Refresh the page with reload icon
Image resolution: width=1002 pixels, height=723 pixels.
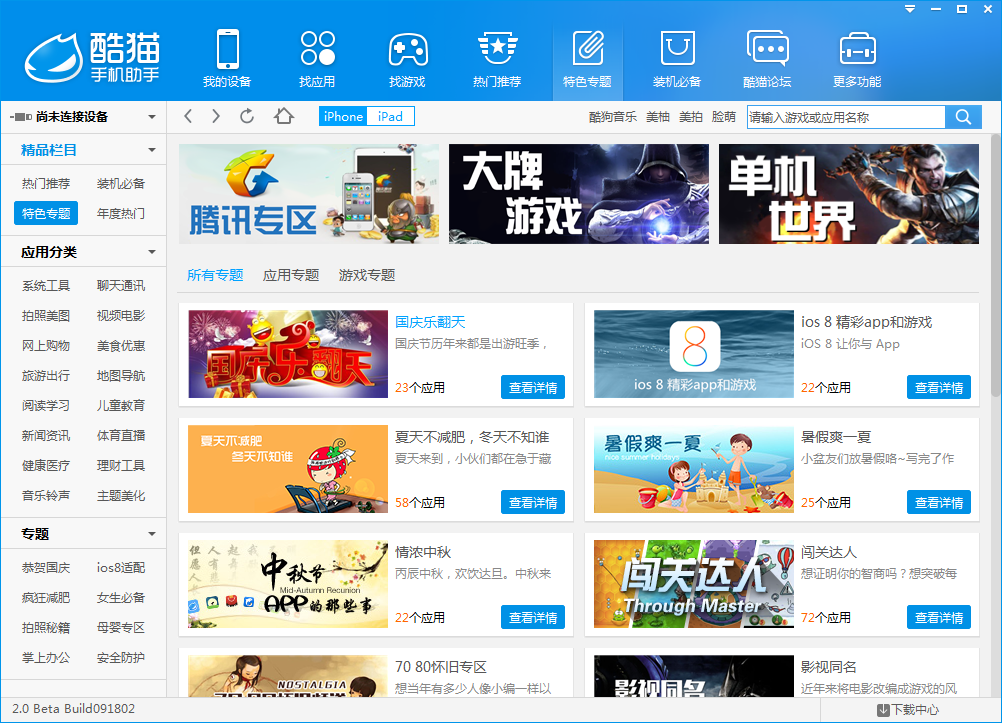[247, 116]
